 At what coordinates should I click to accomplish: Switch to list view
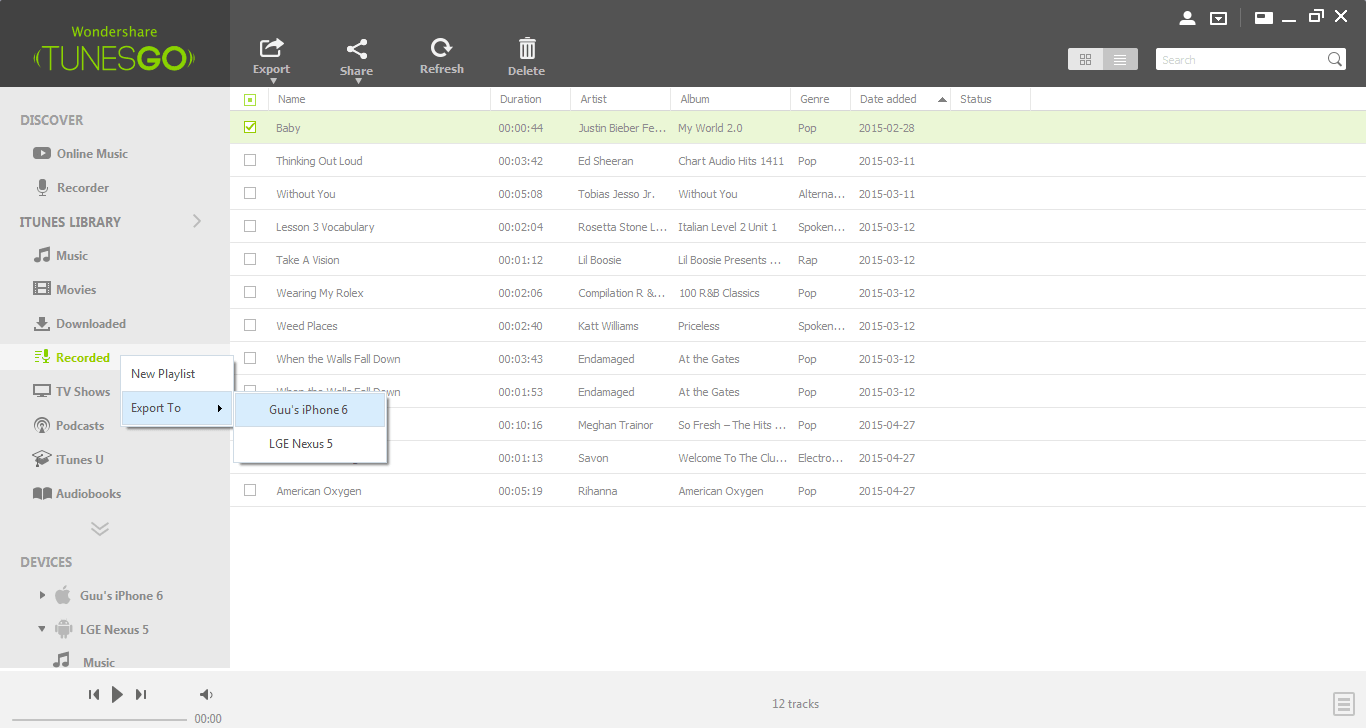click(1120, 60)
